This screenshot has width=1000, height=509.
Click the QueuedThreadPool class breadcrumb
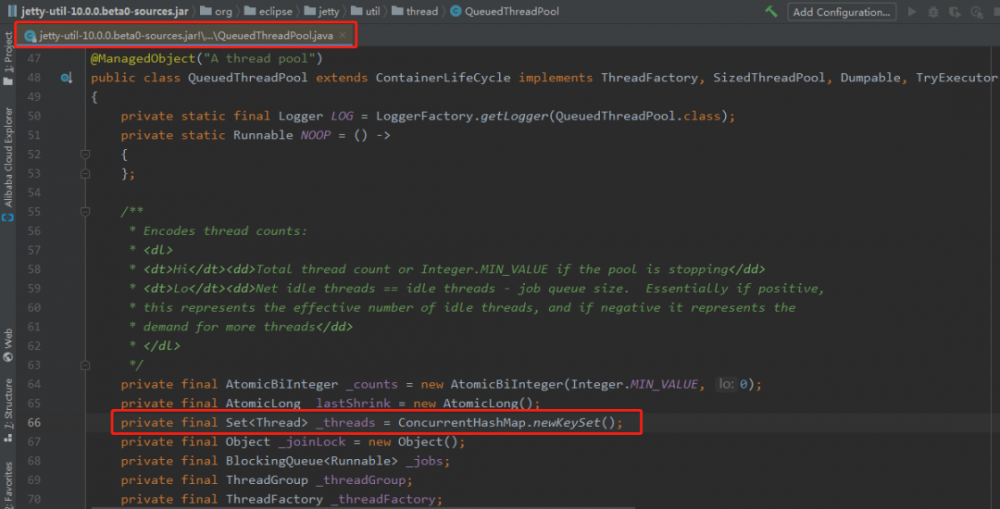[x=504, y=11]
